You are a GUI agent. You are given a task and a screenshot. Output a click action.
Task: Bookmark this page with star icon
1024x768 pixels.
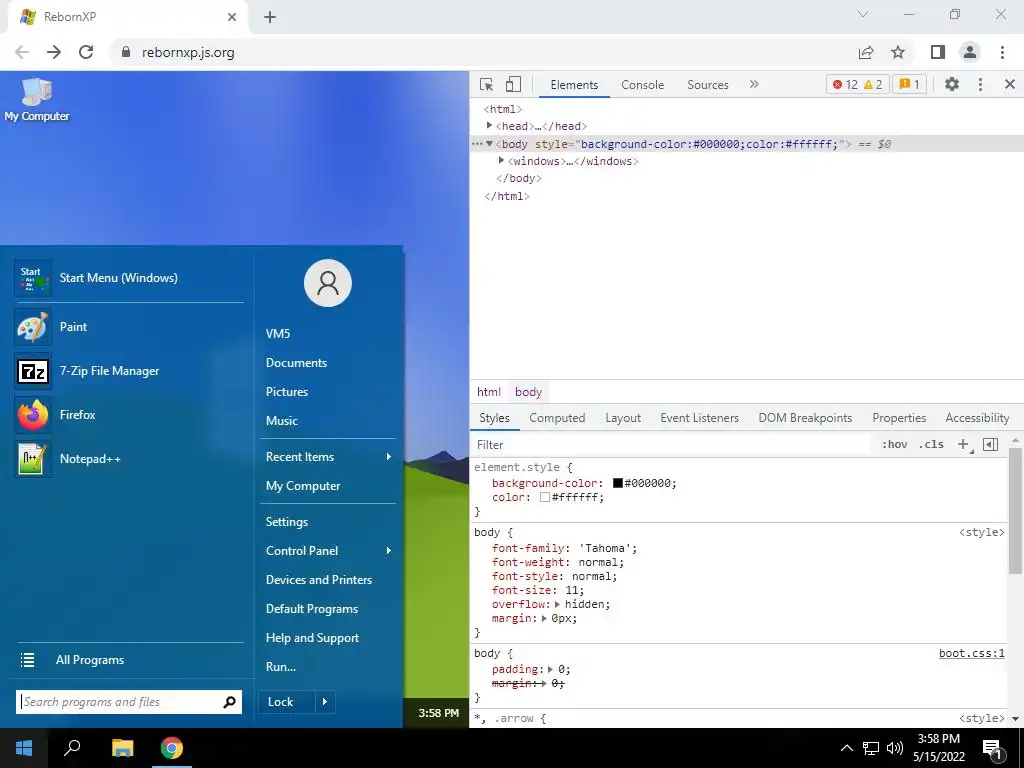point(898,52)
